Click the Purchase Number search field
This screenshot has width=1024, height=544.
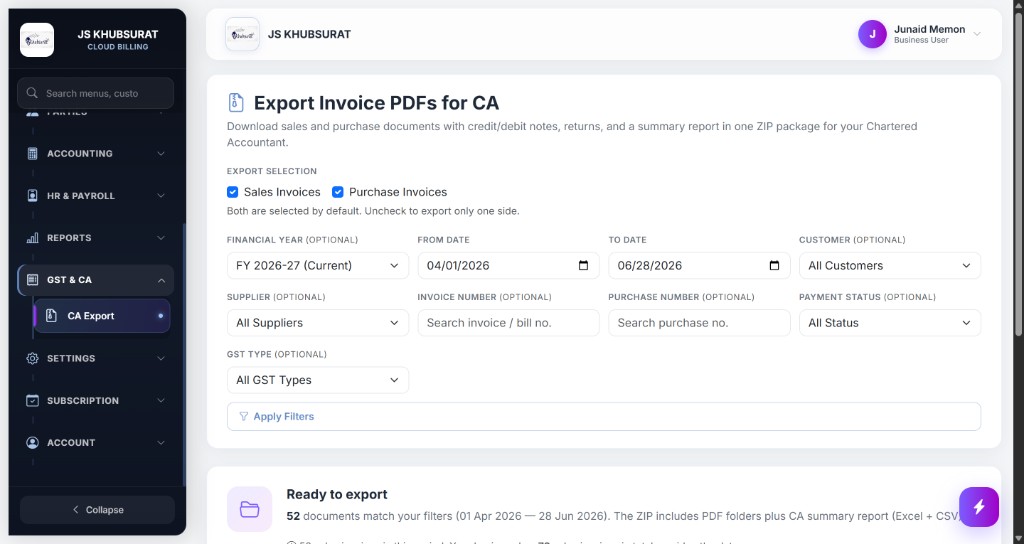tap(699, 323)
